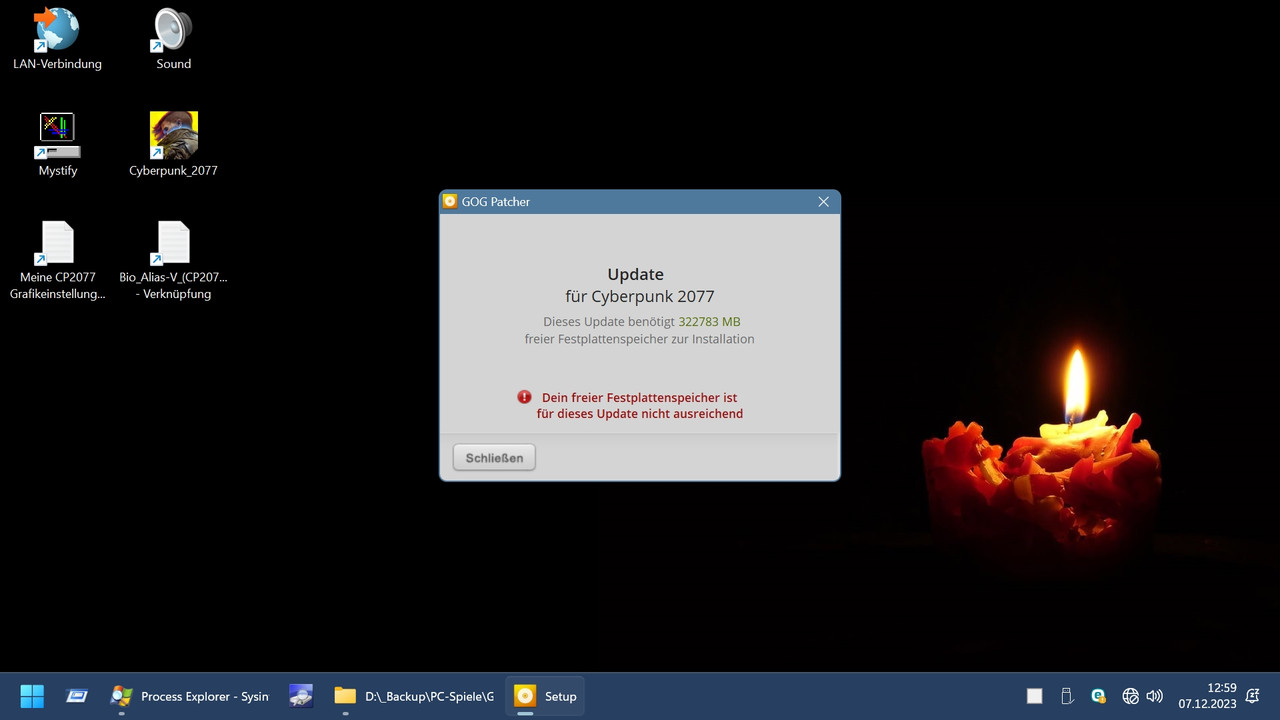Click the red error warning icon
This screenshot has height=720, width=1280.
click(524, 397)
